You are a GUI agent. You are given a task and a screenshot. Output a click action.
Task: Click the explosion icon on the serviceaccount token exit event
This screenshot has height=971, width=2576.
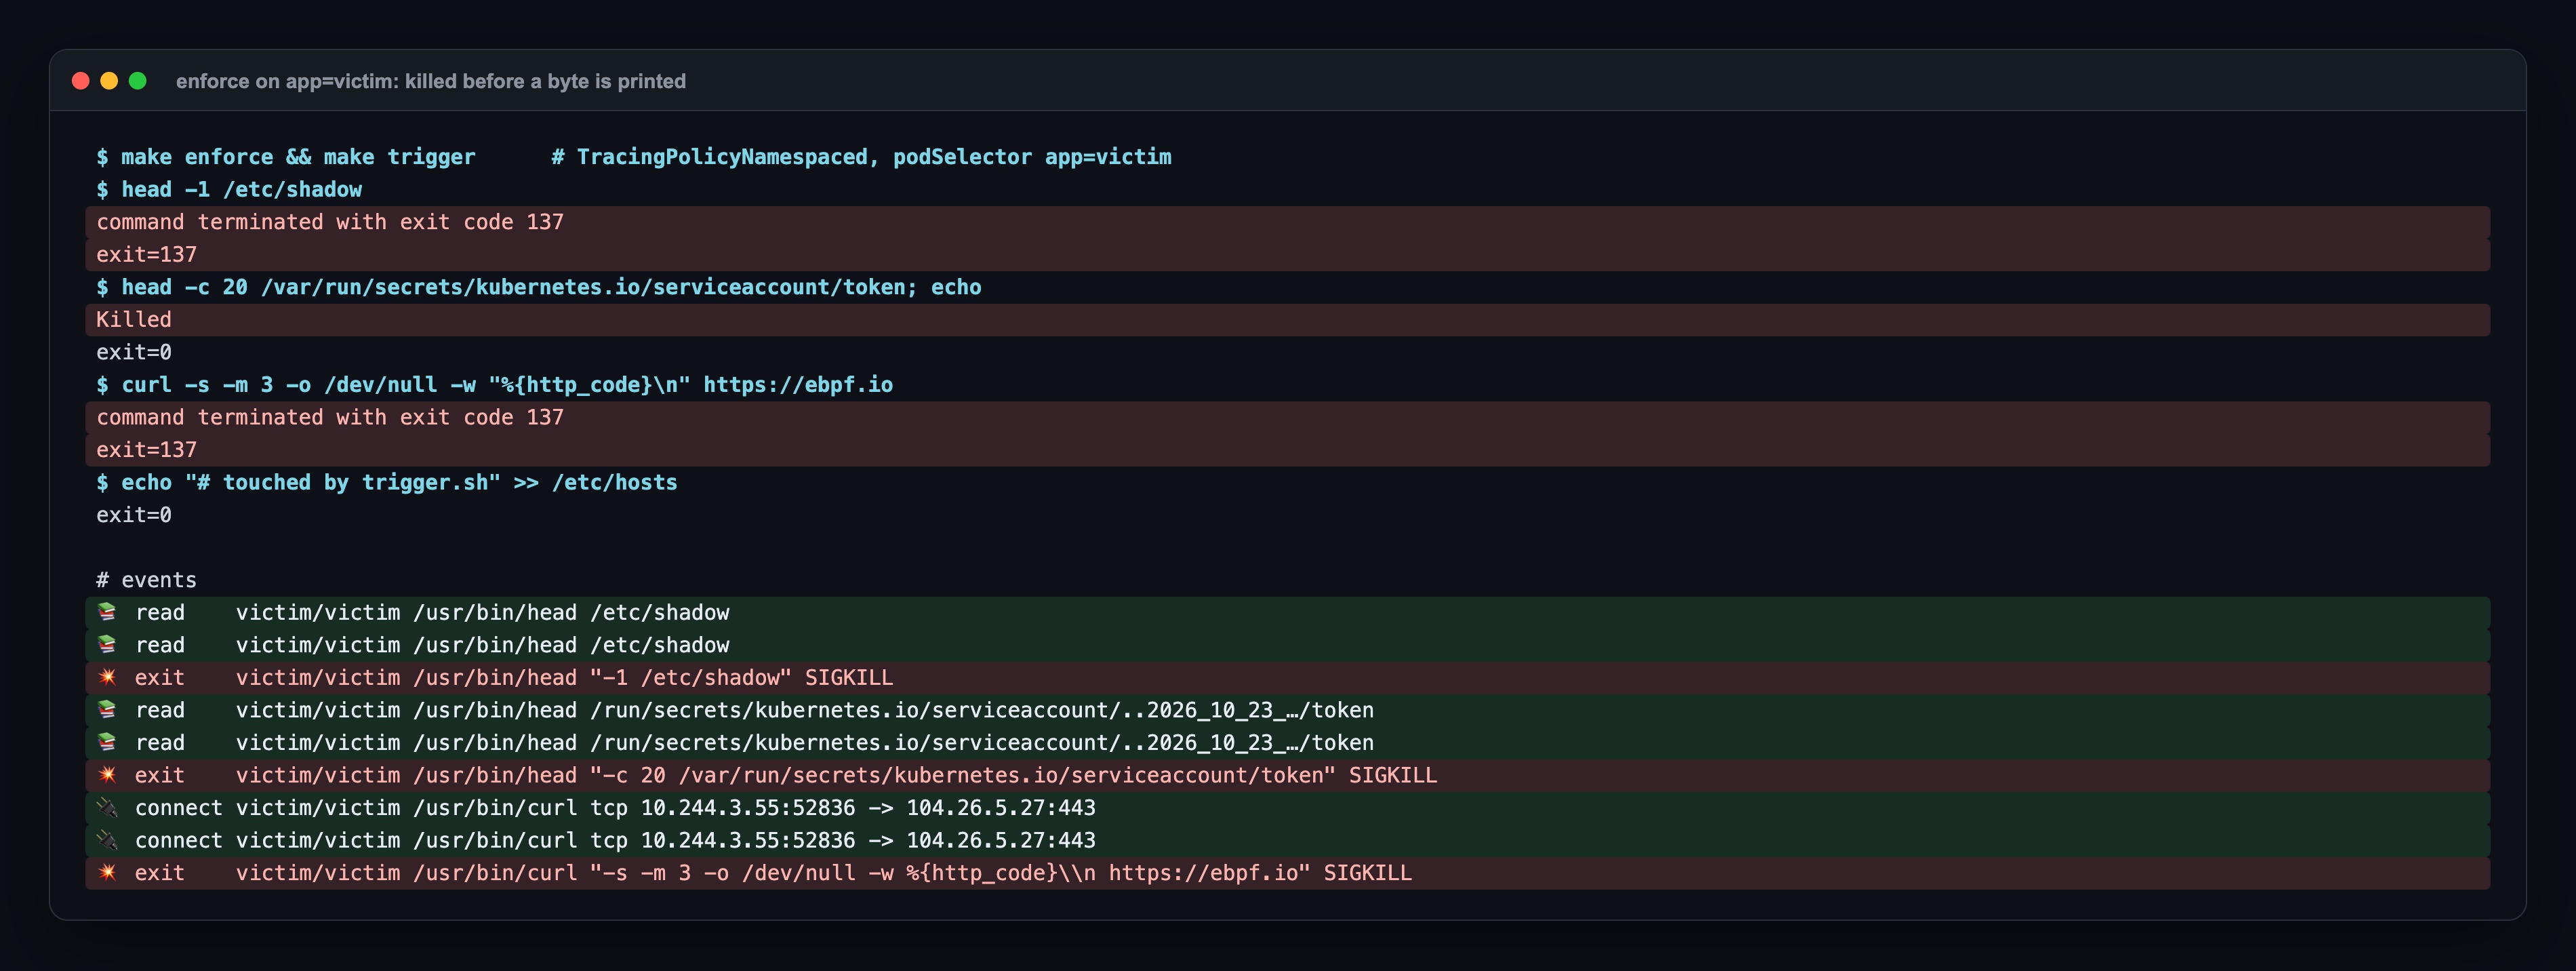coord(107,775)
